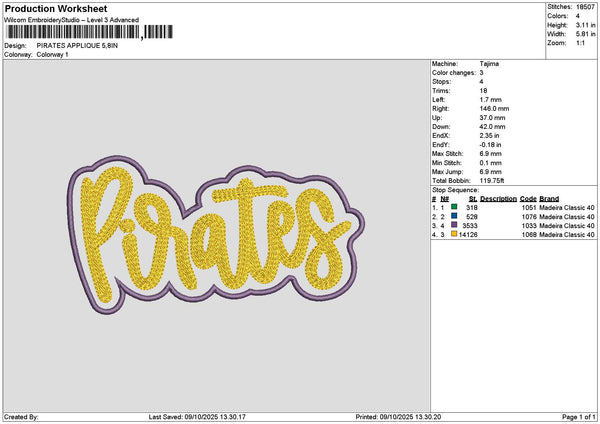
Task: Click stitch count 14126 in row 4
Action: 468,235
